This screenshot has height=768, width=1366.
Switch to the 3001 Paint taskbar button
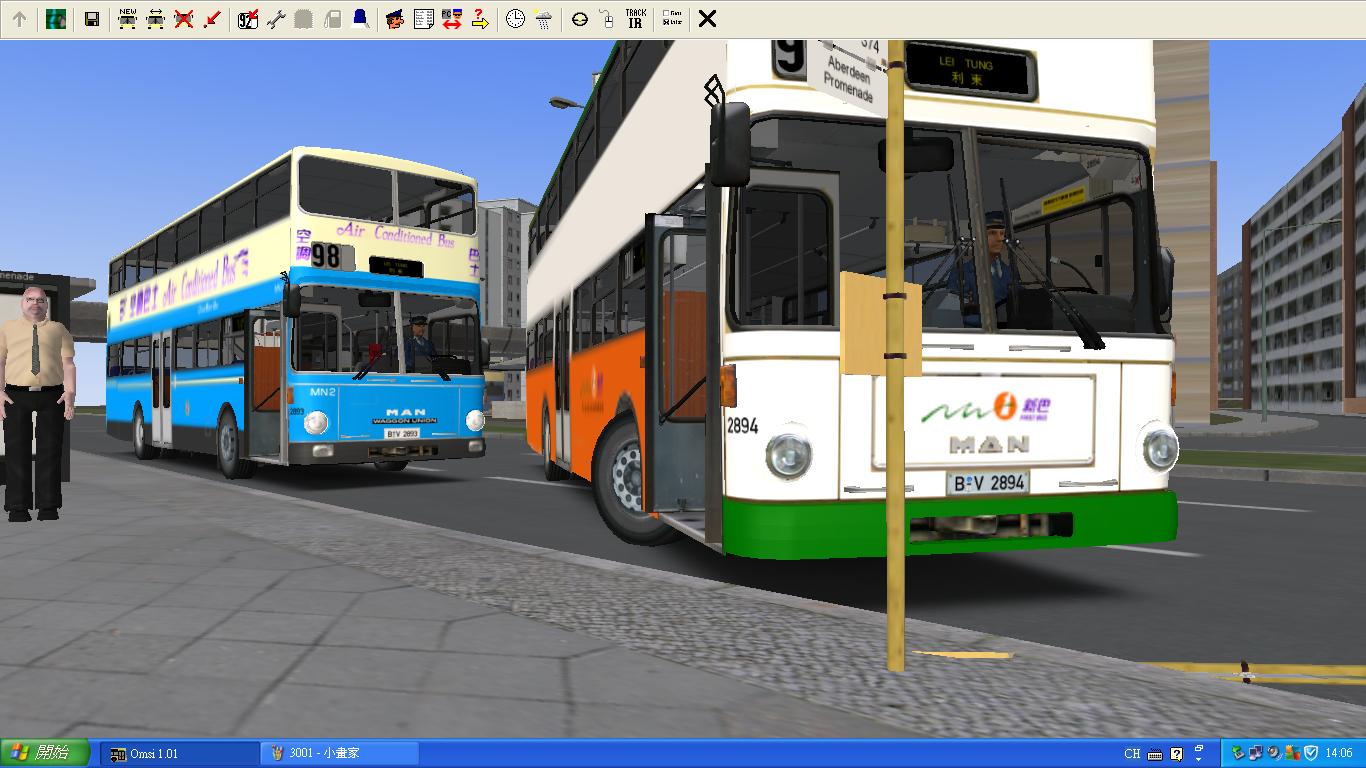pos(340,753)
